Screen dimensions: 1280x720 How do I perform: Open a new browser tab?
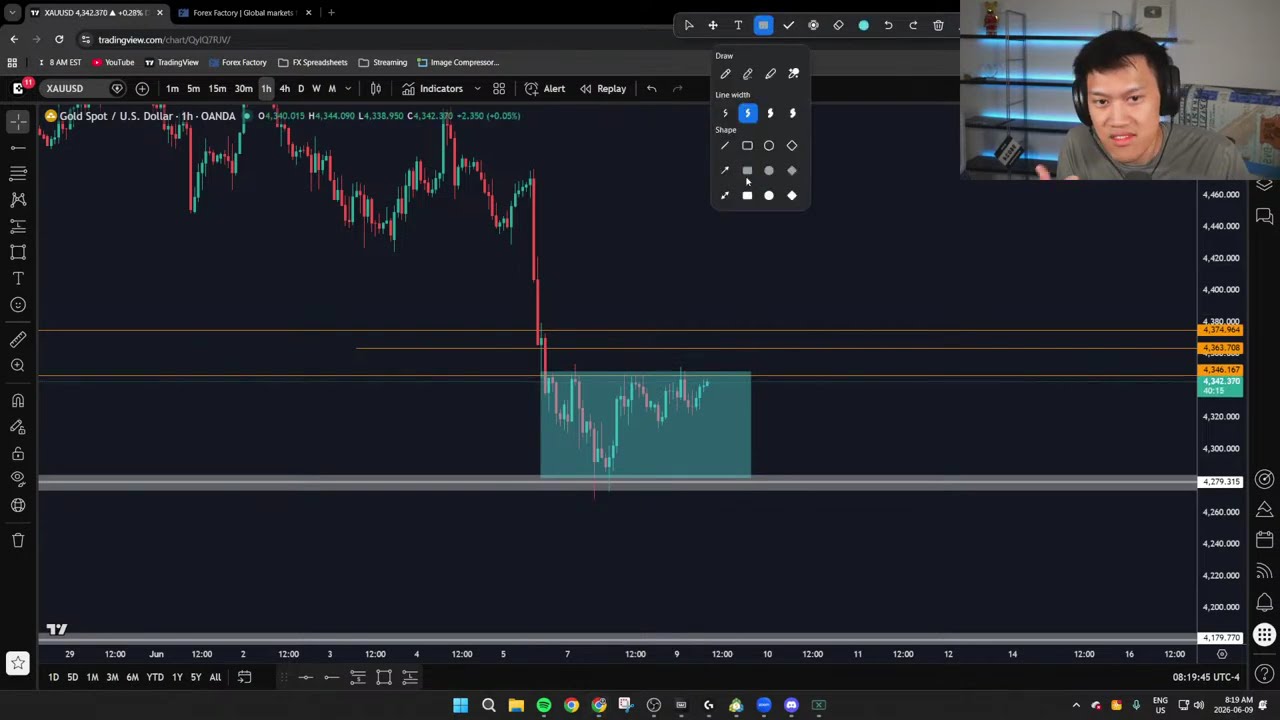tap(331, 13)
